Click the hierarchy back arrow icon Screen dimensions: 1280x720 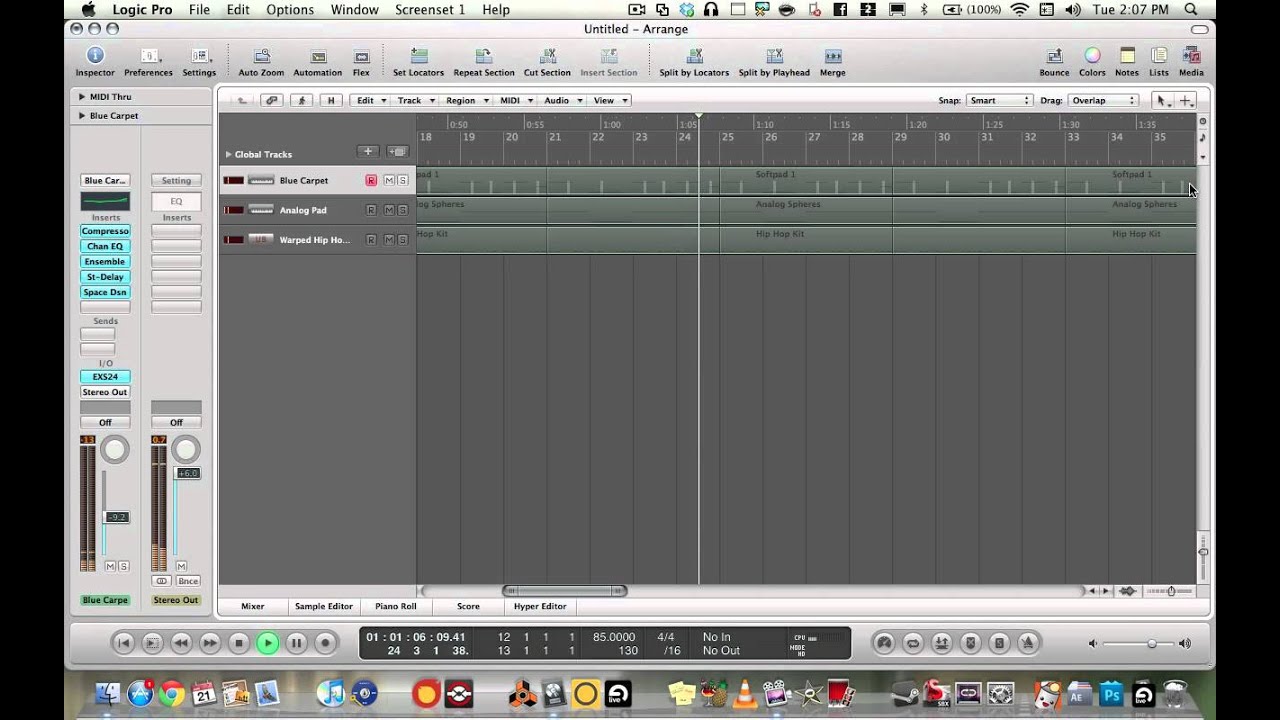tap(241, 100)
